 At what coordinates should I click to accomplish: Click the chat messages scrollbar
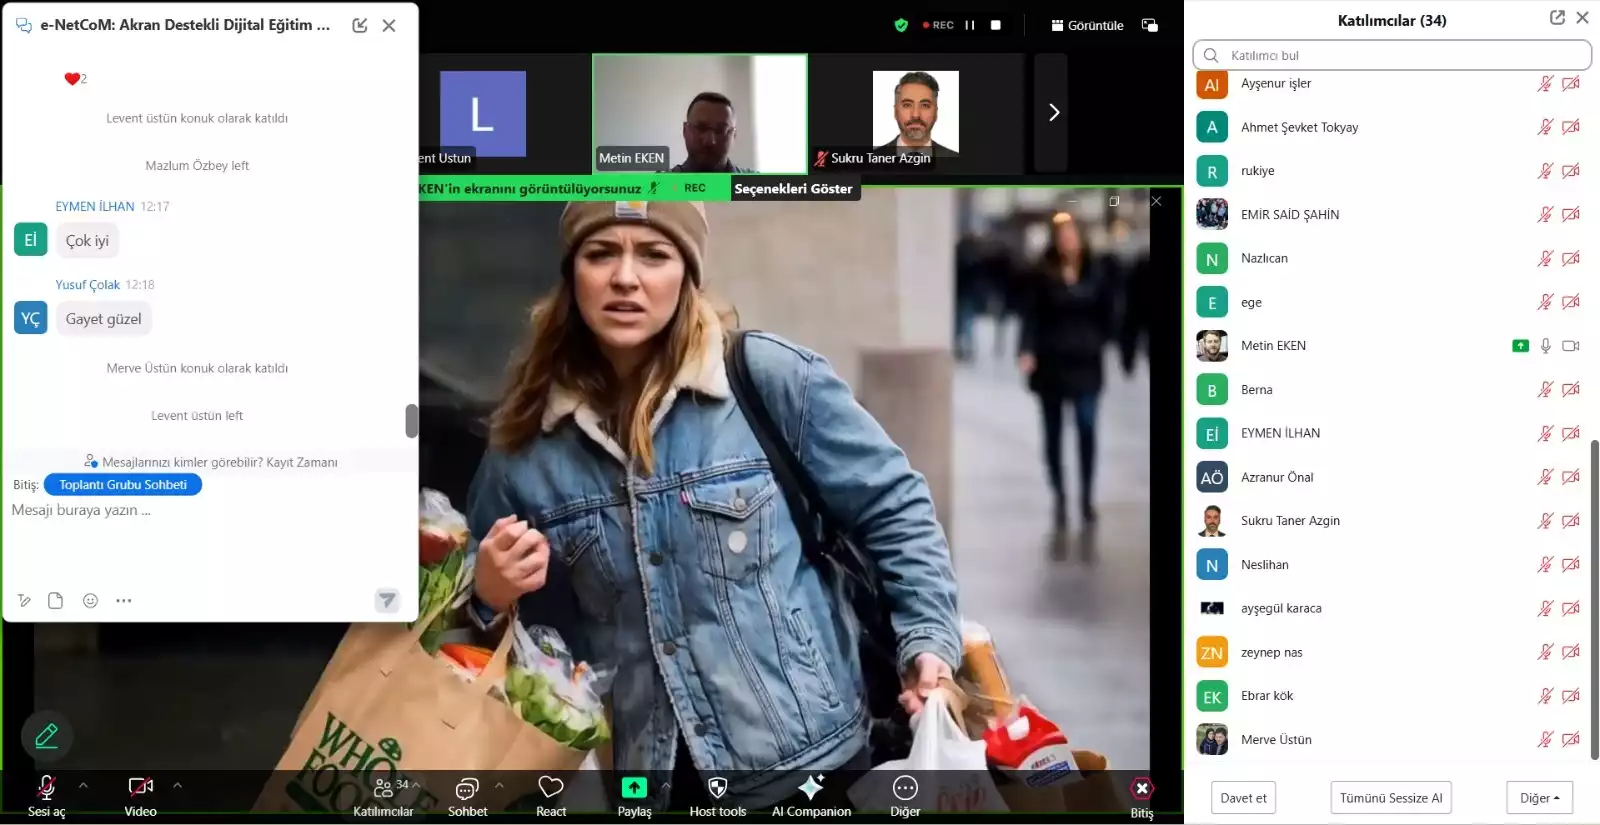tap(411, 421)
